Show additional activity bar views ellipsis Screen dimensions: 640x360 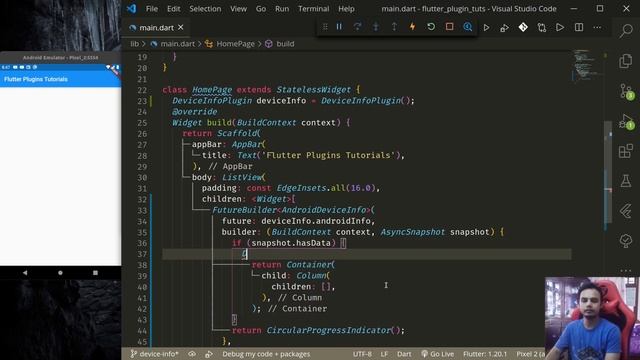(626, 270)
